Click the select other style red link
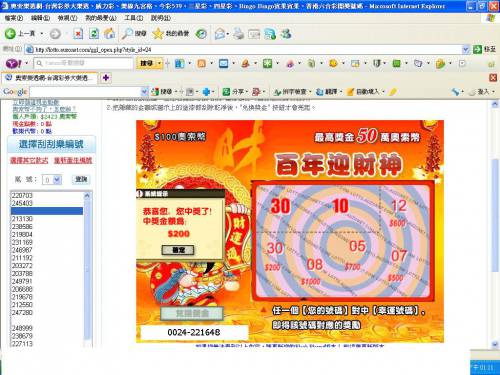 29,160
